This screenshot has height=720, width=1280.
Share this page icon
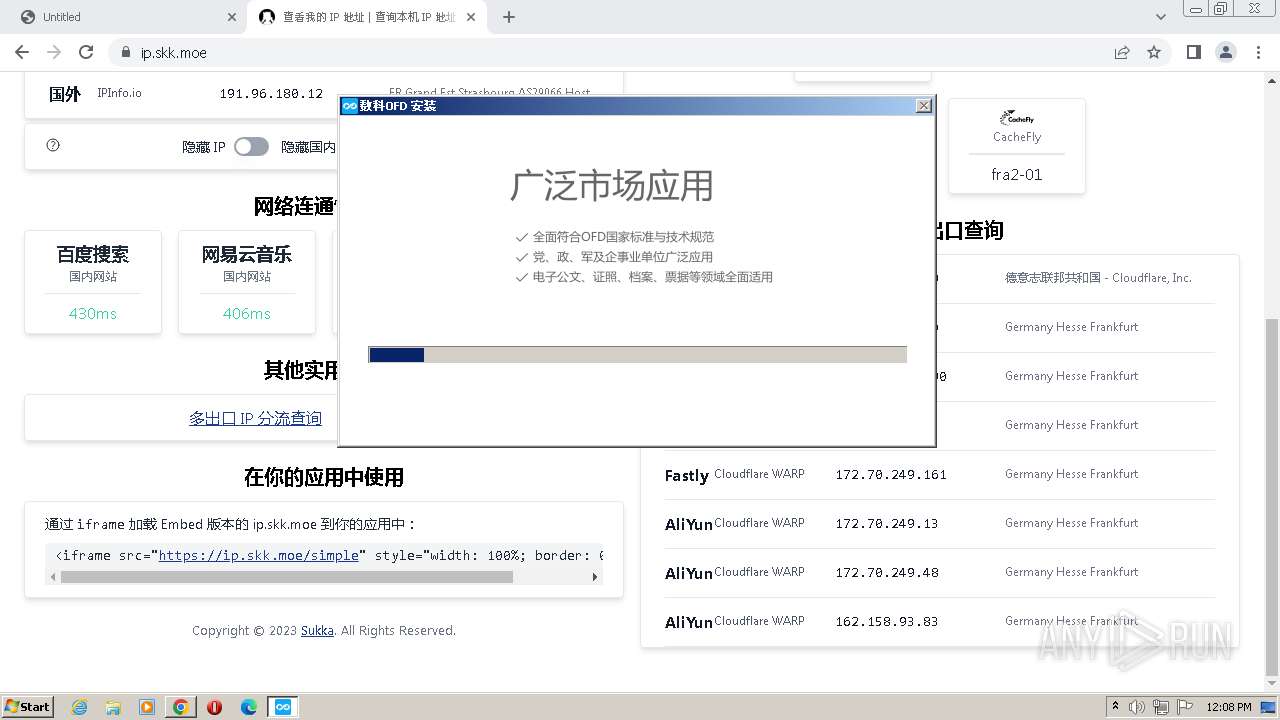pyautogui.click(x=1122, y=52)
